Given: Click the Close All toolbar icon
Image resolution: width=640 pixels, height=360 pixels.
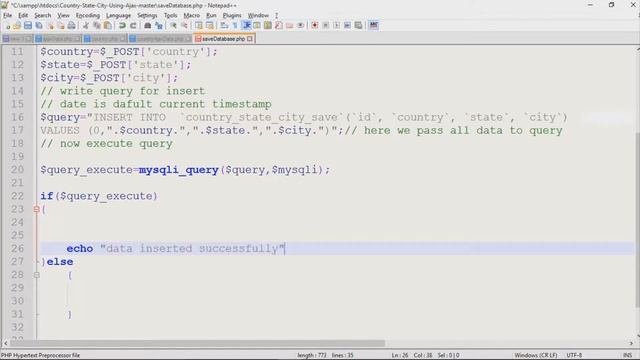Looking at the screenshot, I should click(61, 25).
